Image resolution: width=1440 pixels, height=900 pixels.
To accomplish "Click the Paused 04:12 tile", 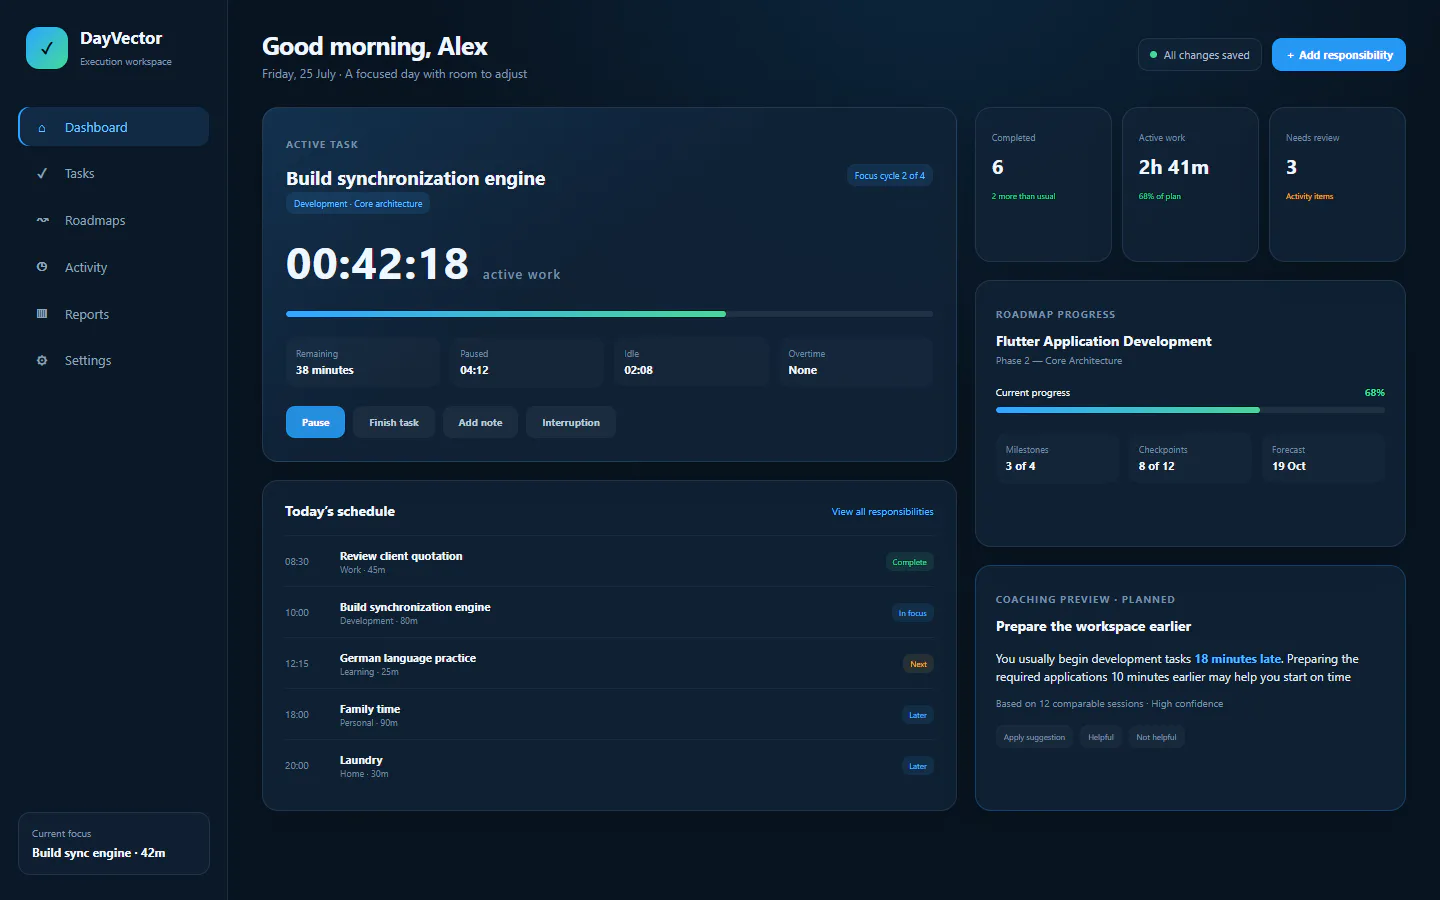I will [527, 362].
